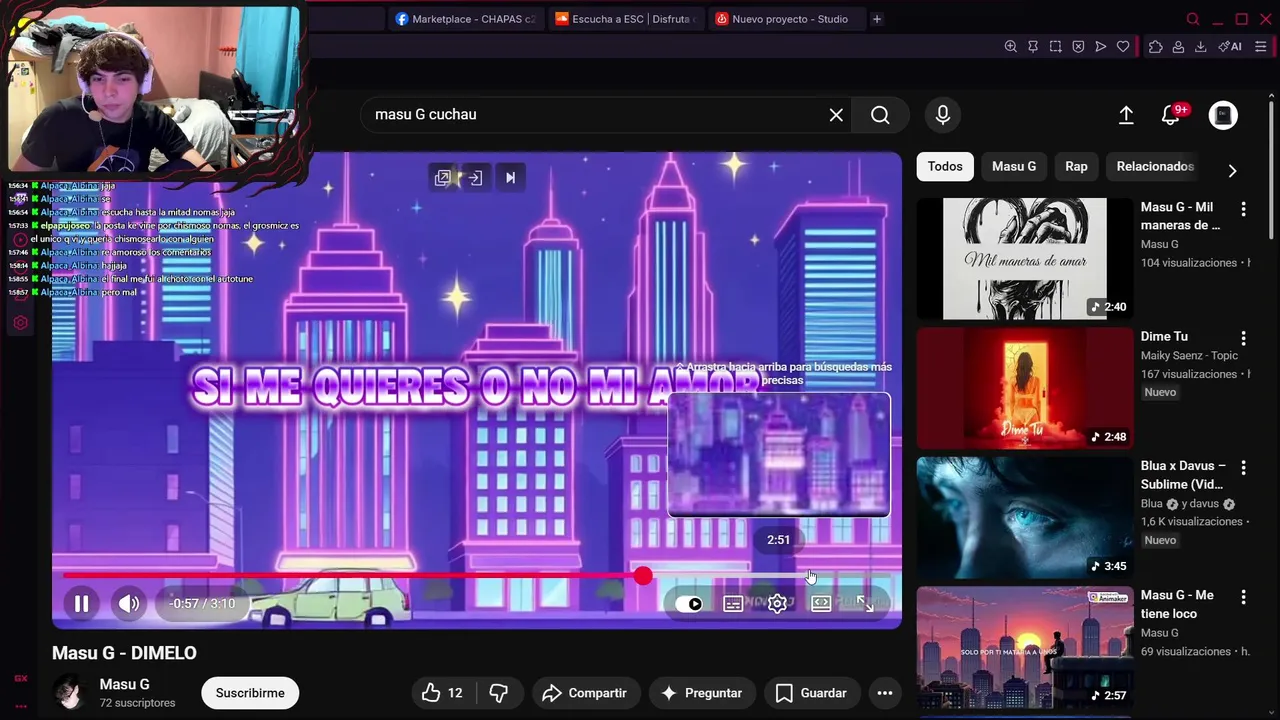The image size is (1280, 720).
Task: Open player settings gear
Action: [x=777, y=604]
